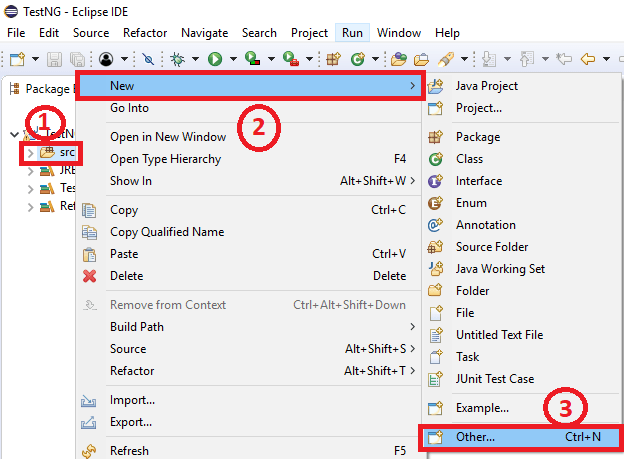This screenshot has width=624, height=459.
Task: Click the user profile toolbar icon
Action: (106, 59)
